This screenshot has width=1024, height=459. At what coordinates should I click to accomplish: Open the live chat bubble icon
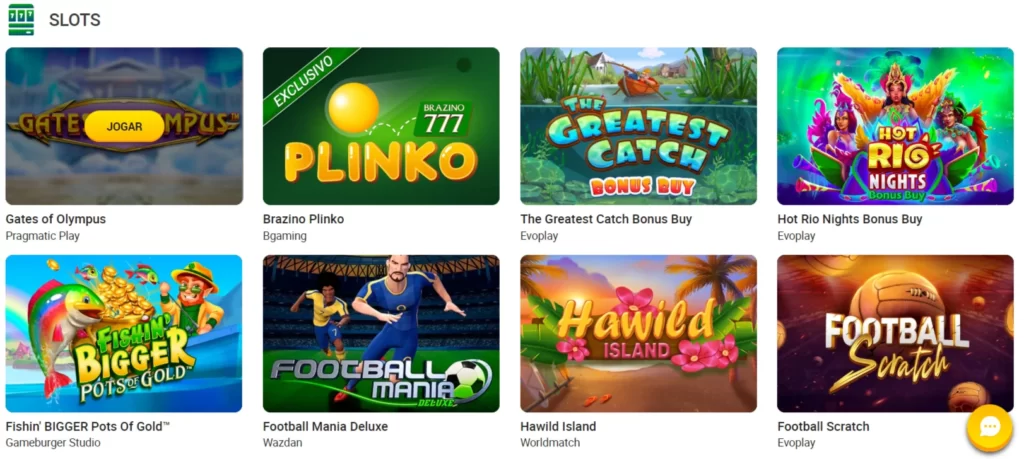(989, 428)
